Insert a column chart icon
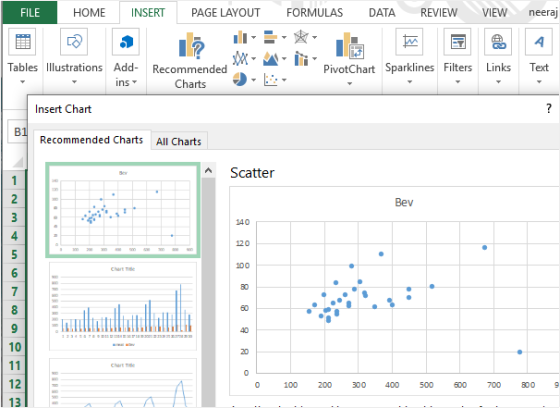Viewport: 560px width, 408px height. [240, 37]
